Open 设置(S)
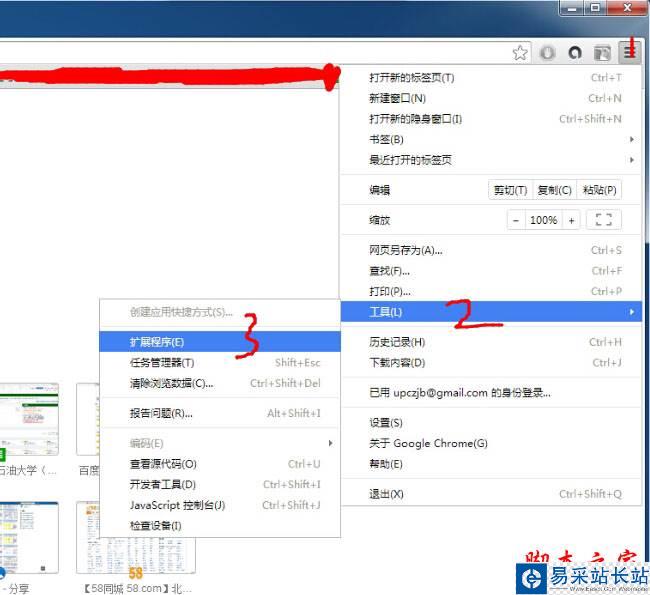Image resolution: width=650 pixels, height=595 pixels. (x=491, y=423)
